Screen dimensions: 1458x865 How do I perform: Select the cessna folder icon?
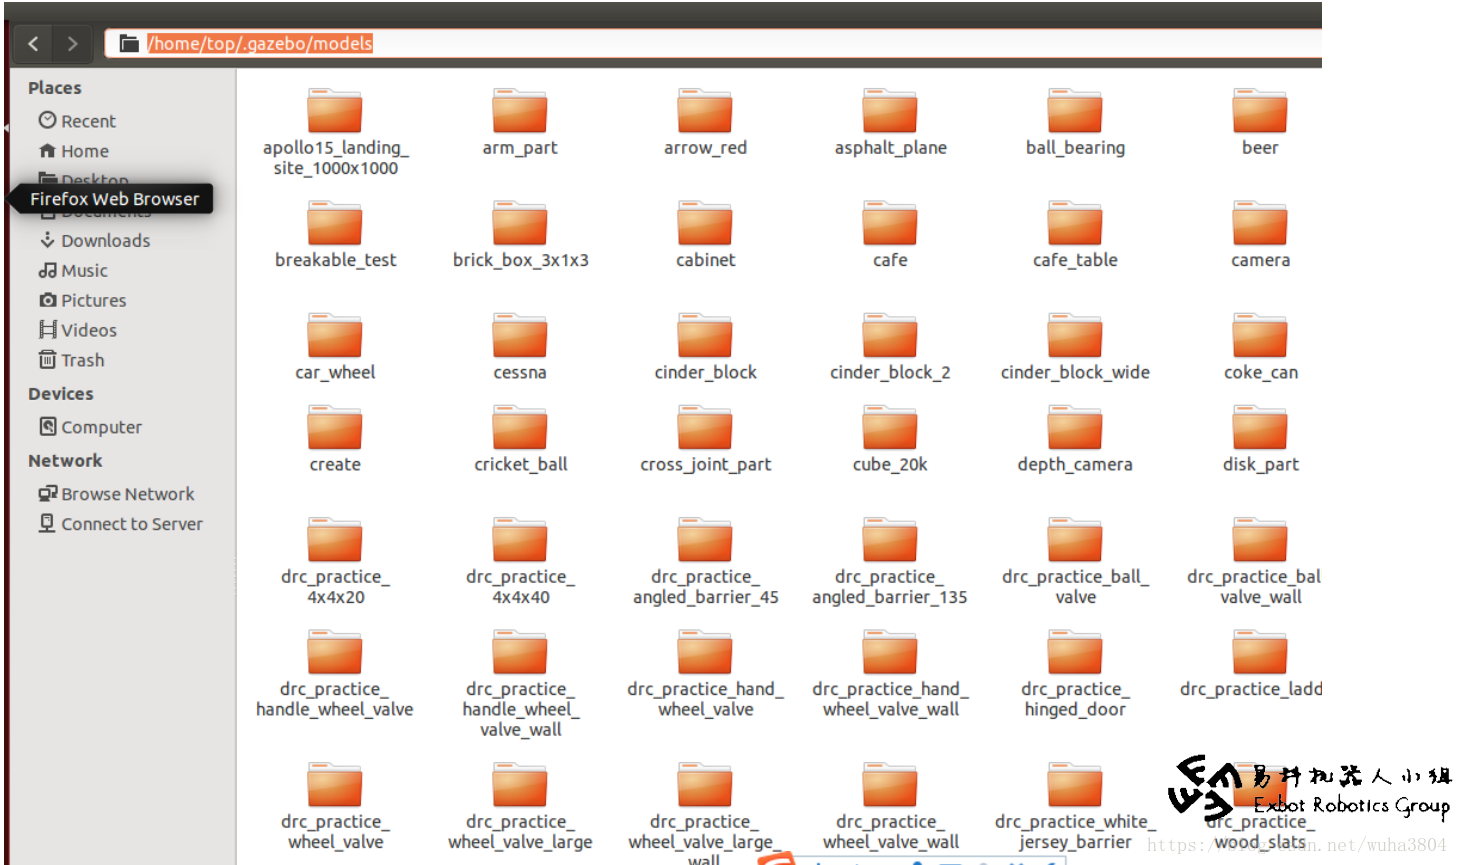[x=520, y=335]
